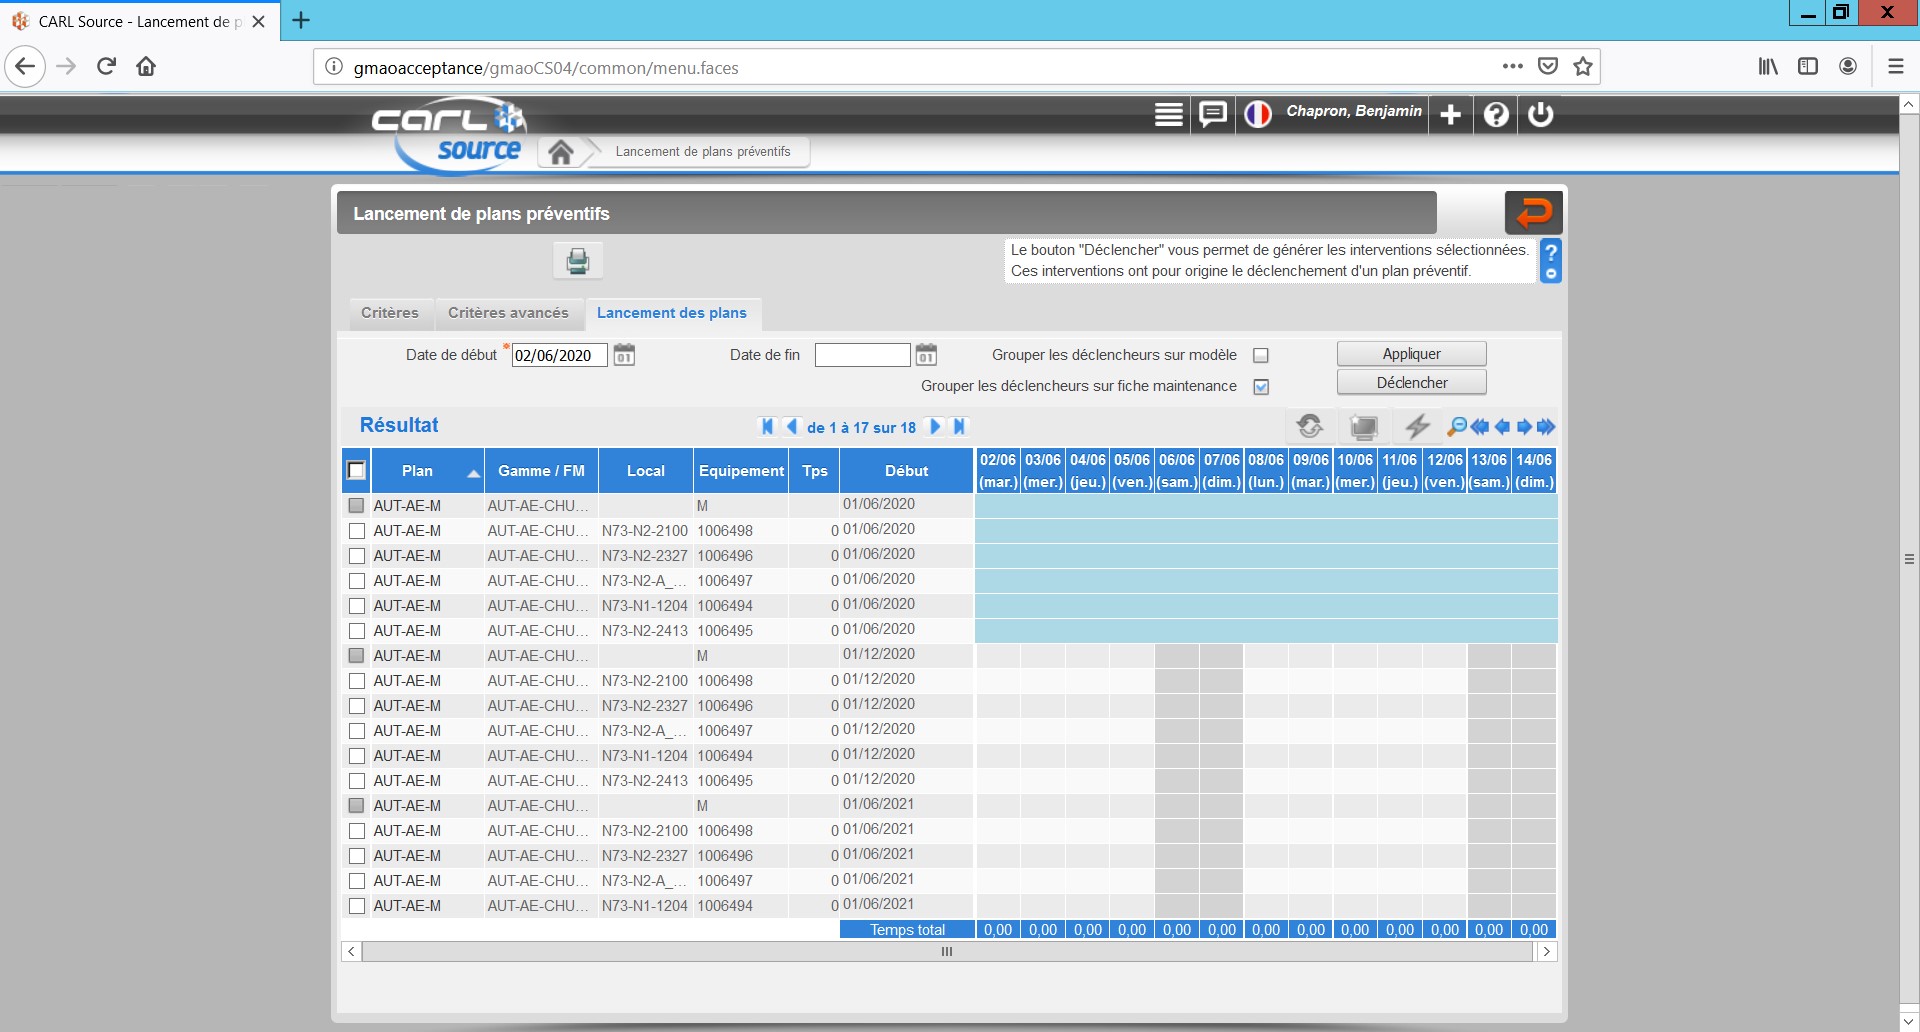Switch to the Critères avancés tab
Screen dimensions: 1920x1032
coord(508,313)
